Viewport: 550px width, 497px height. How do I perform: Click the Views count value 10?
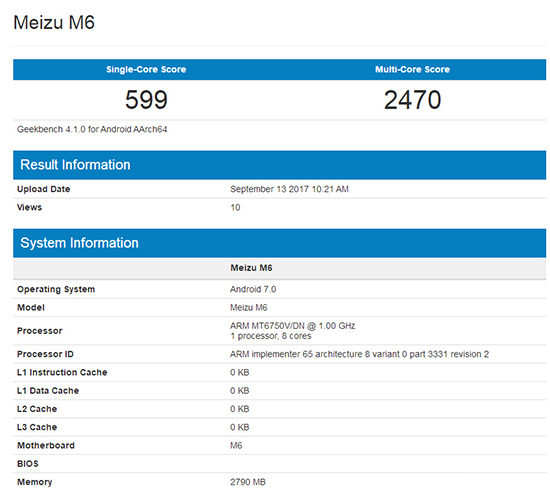(x=235, y=207)
